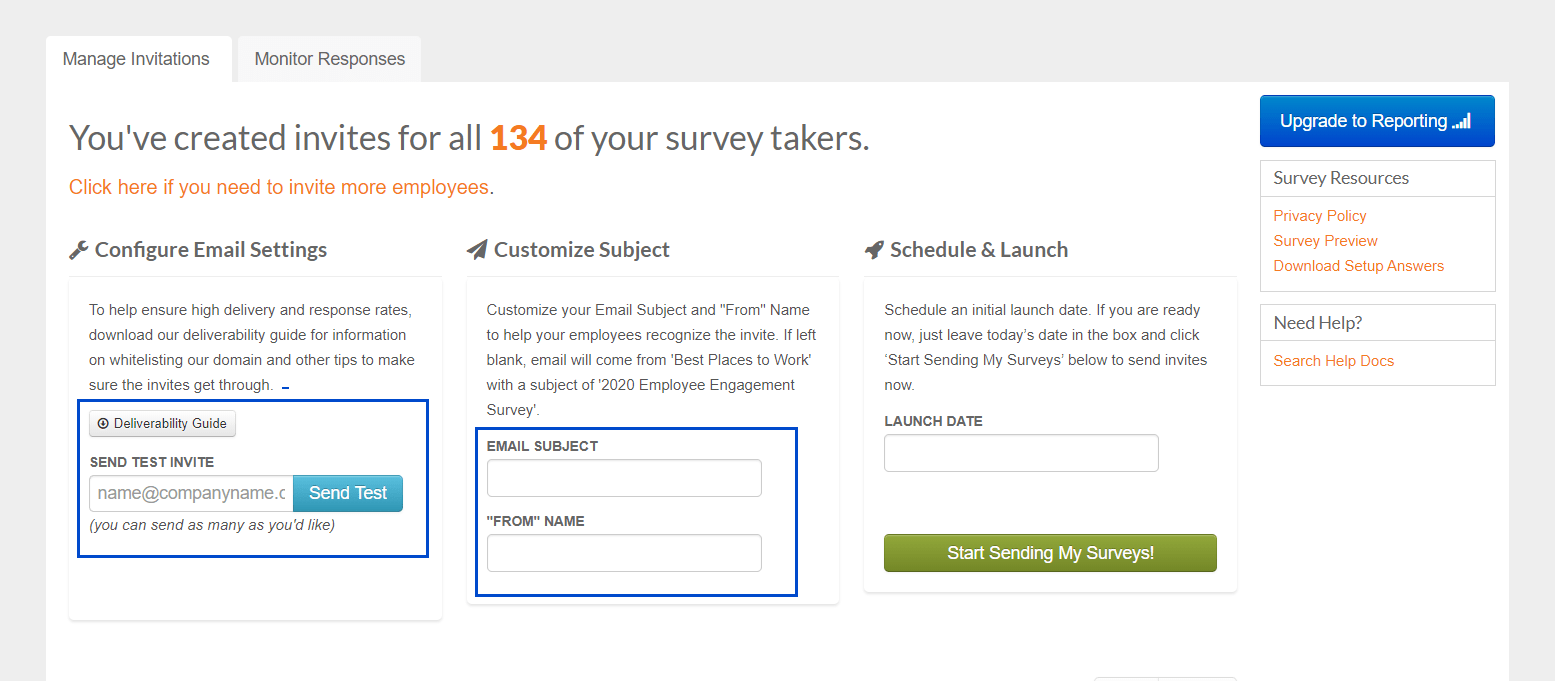Select the Manage Invitations tab

click(x=136, y=59)
